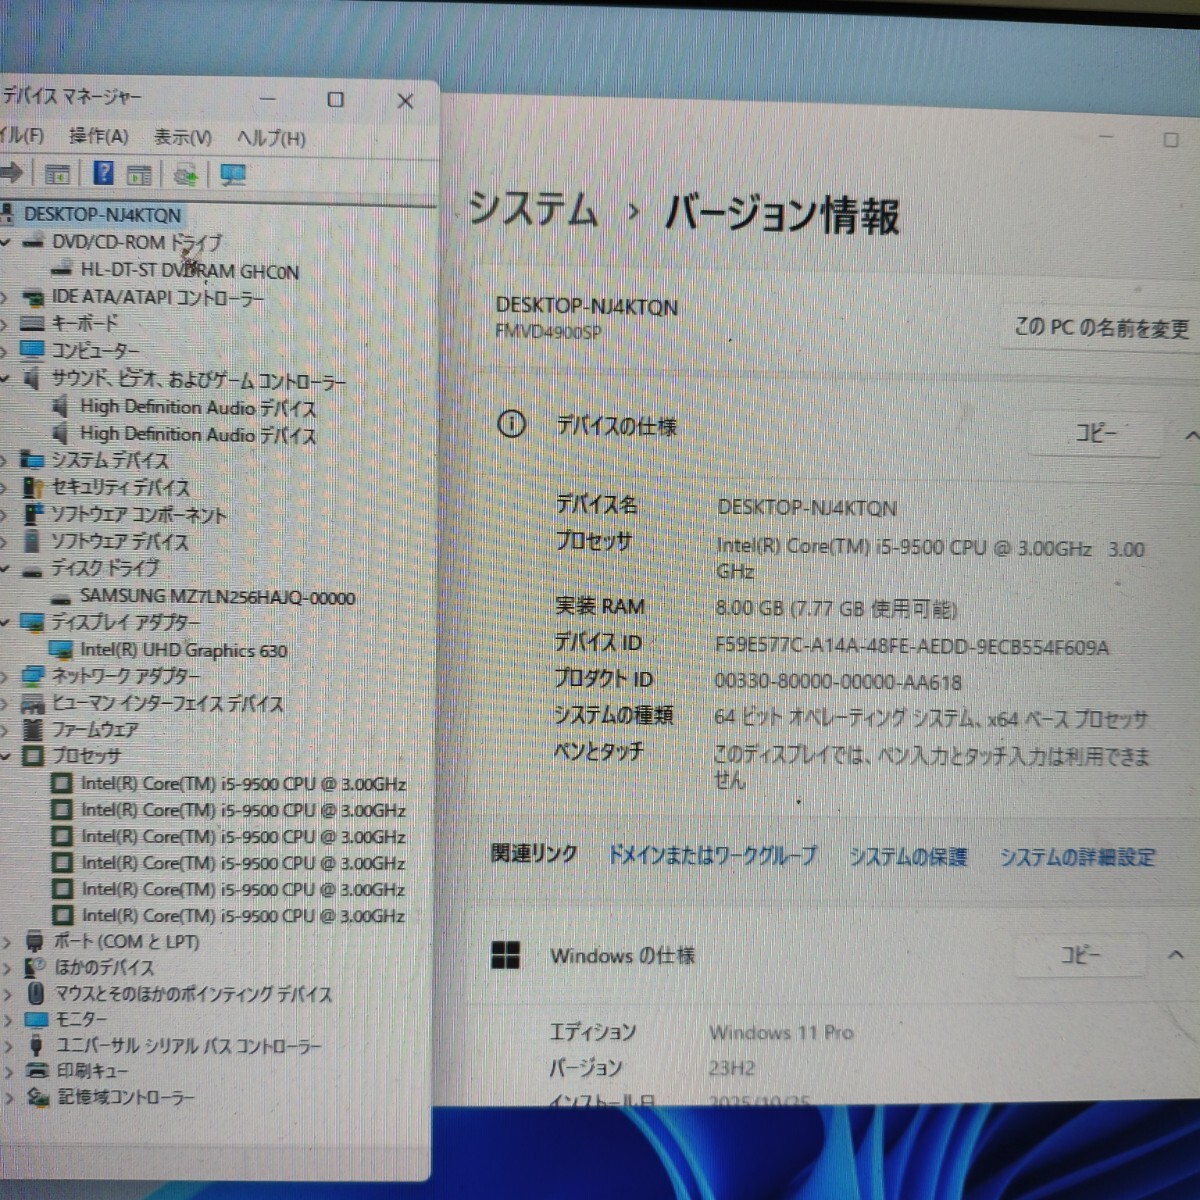Click the 記憶域コントローラー category icon
Screen dimensions: 1200x1200
click(38, 1097)
